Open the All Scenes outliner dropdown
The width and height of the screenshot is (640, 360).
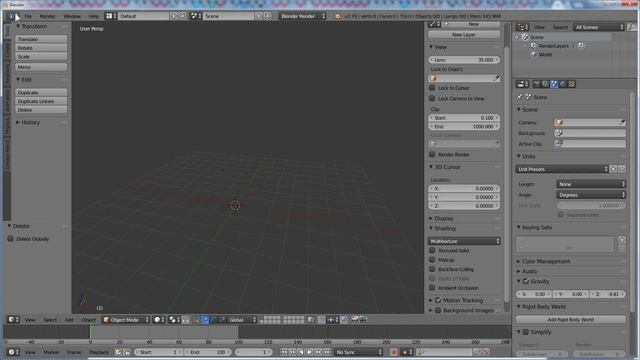(x=599, y=27)
